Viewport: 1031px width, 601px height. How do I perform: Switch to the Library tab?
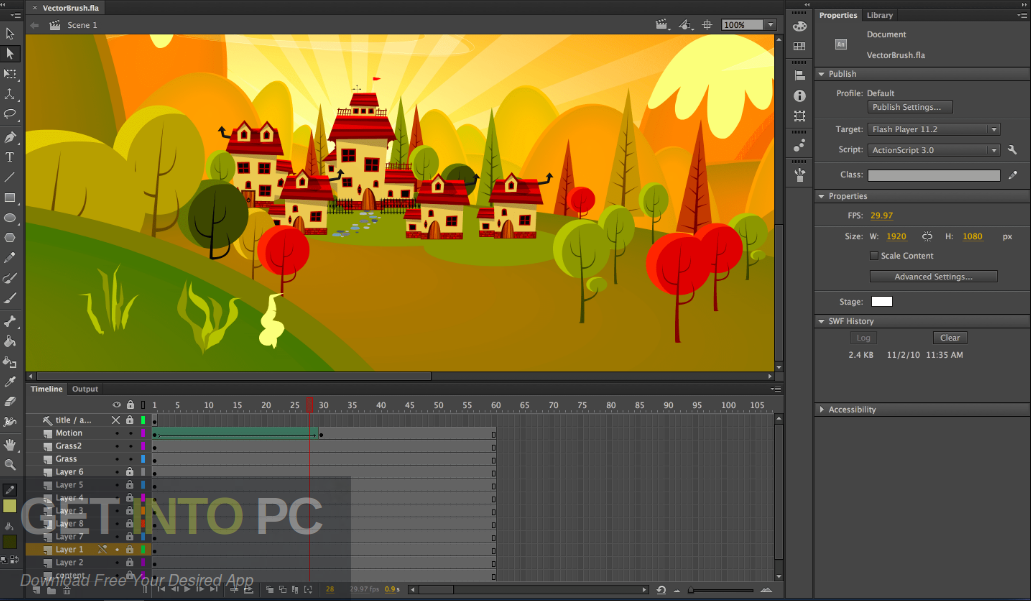tap(879, 15)
